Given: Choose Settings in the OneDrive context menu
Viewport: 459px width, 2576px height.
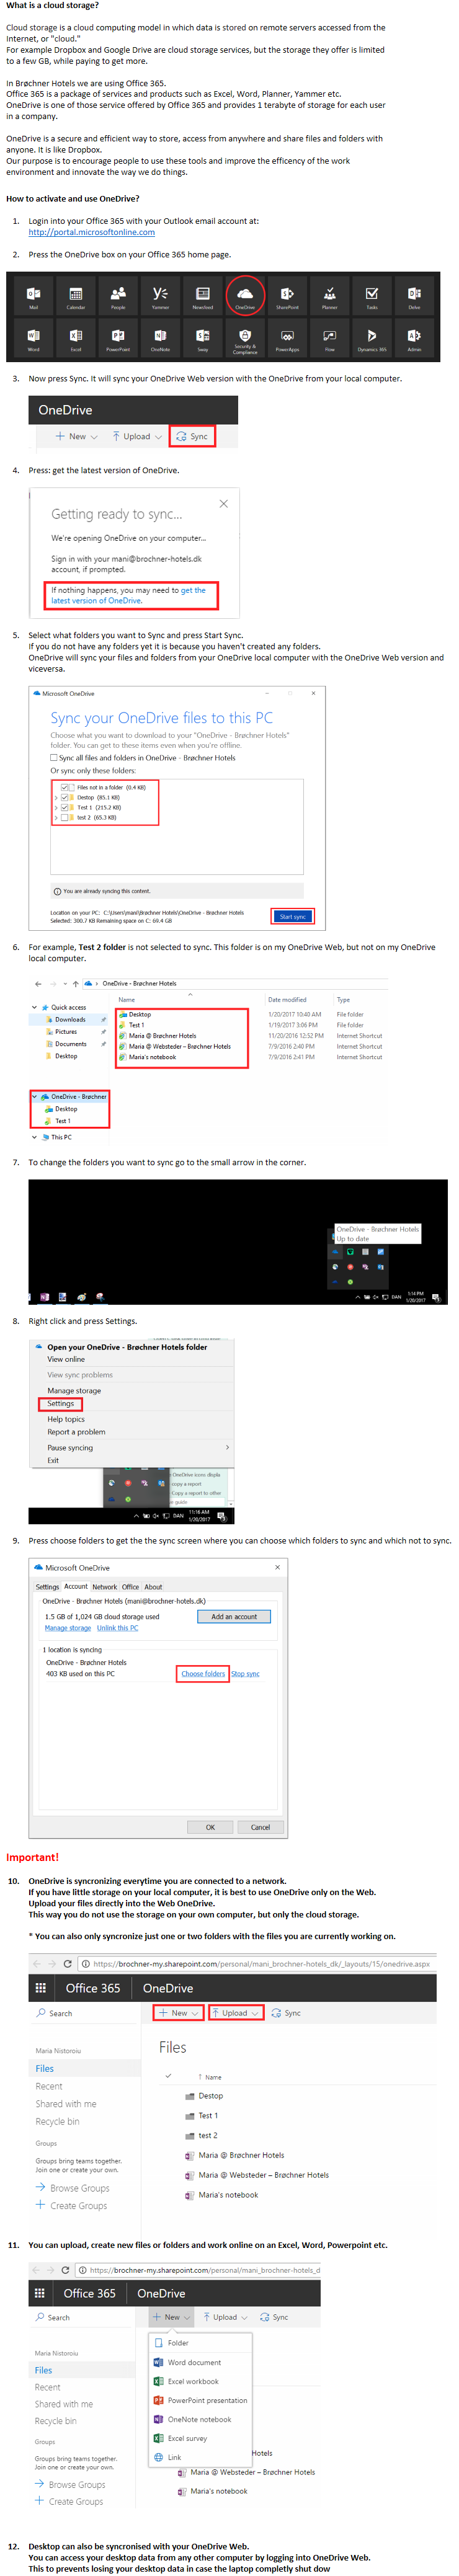Looking at the screenshot, I should coord(60,1405).
